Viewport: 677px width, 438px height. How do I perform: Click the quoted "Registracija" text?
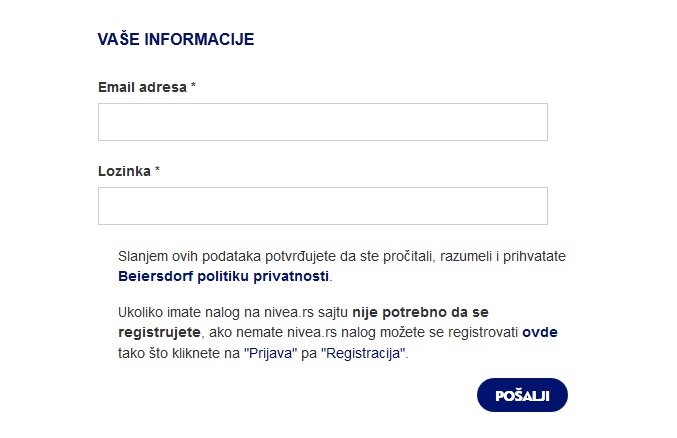click(363, 353)
